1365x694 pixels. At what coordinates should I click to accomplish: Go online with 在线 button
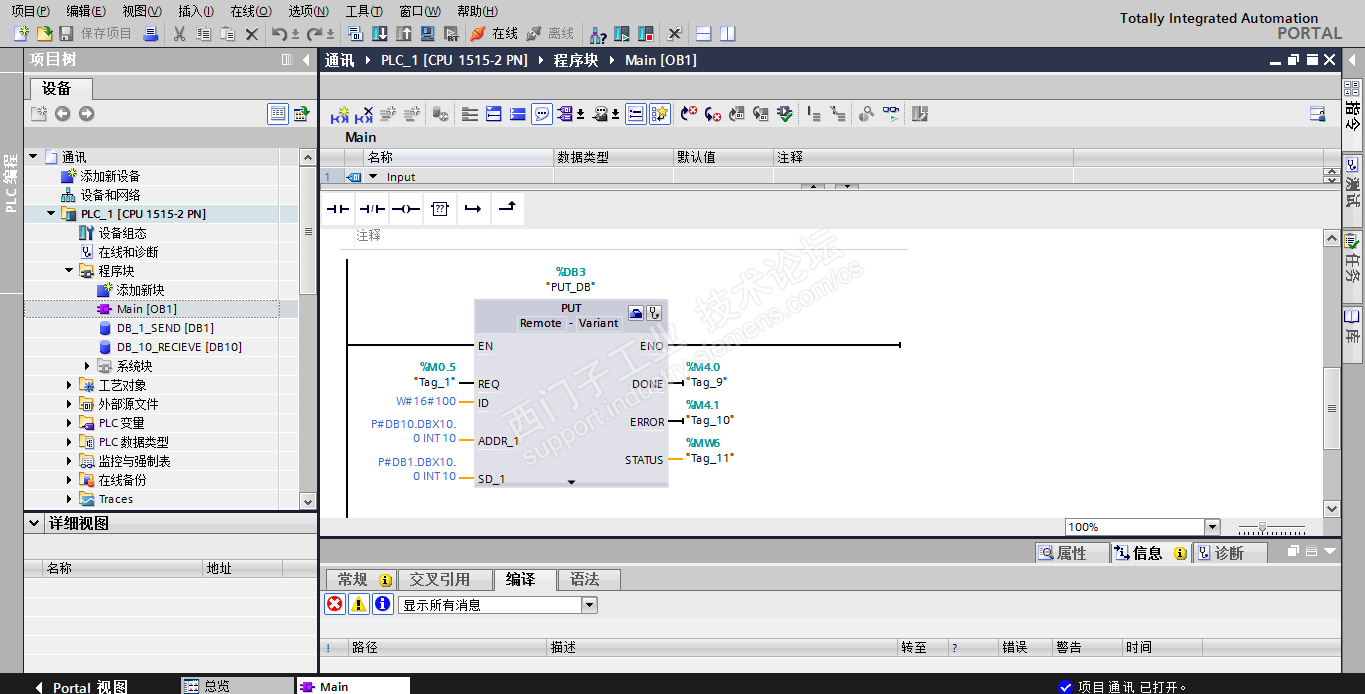(x=494, y=34)
